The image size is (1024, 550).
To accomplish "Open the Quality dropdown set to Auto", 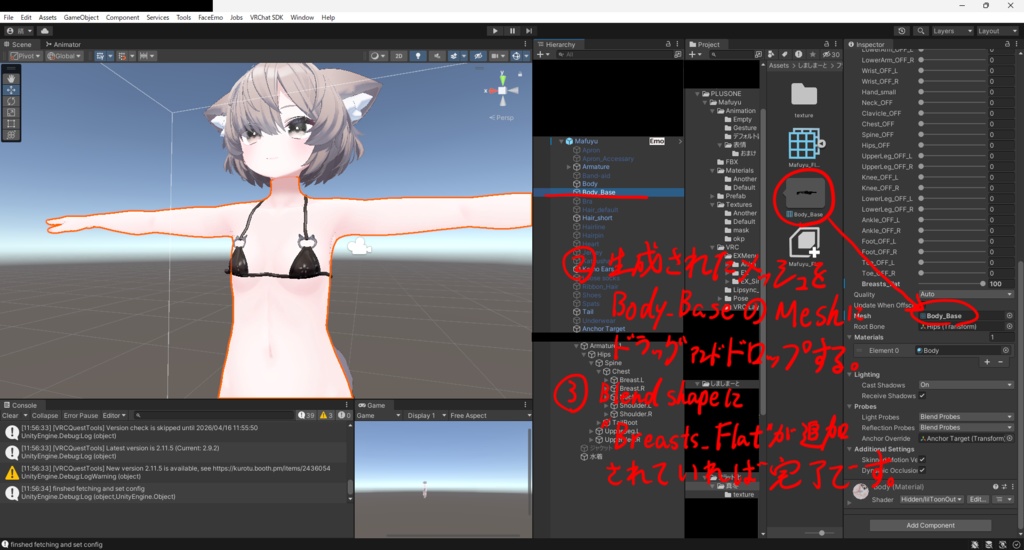I will pyautogui.click(x=966, y=295).
